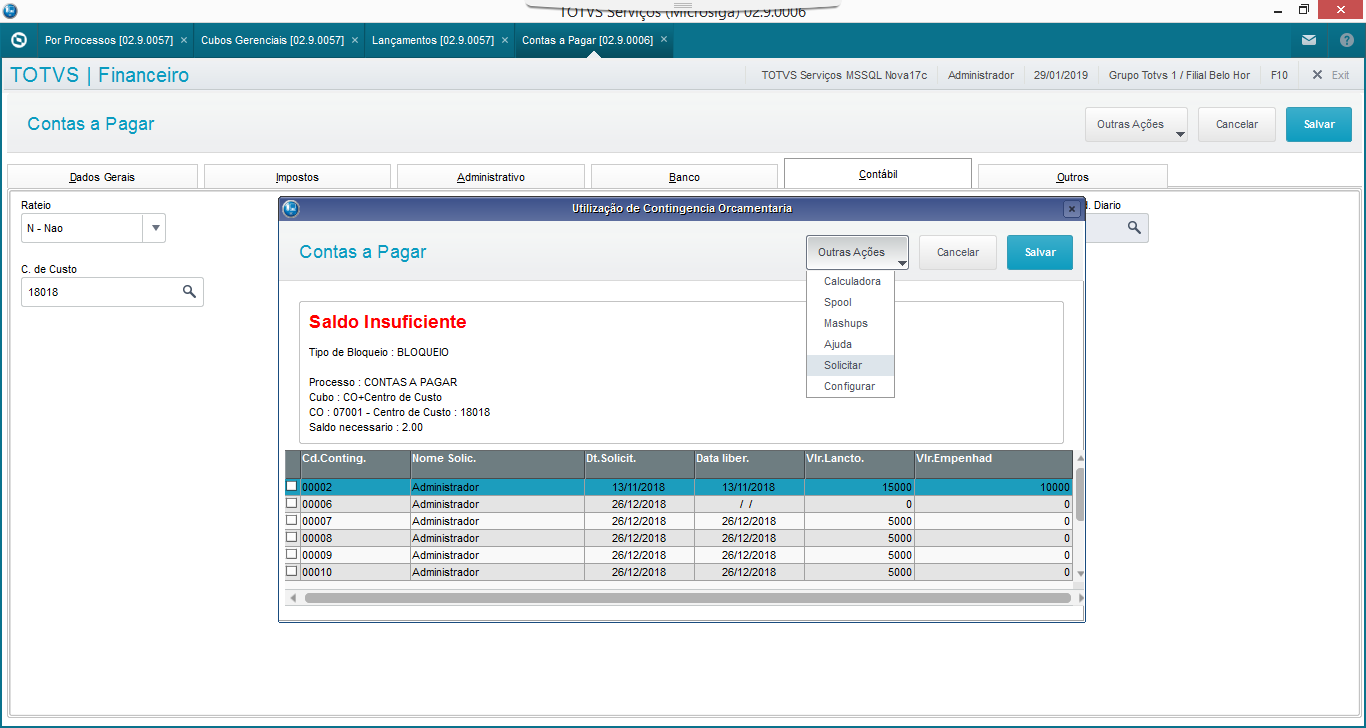Choose Configurar from the menu
1366x728 pixels.
pos(849,386)
